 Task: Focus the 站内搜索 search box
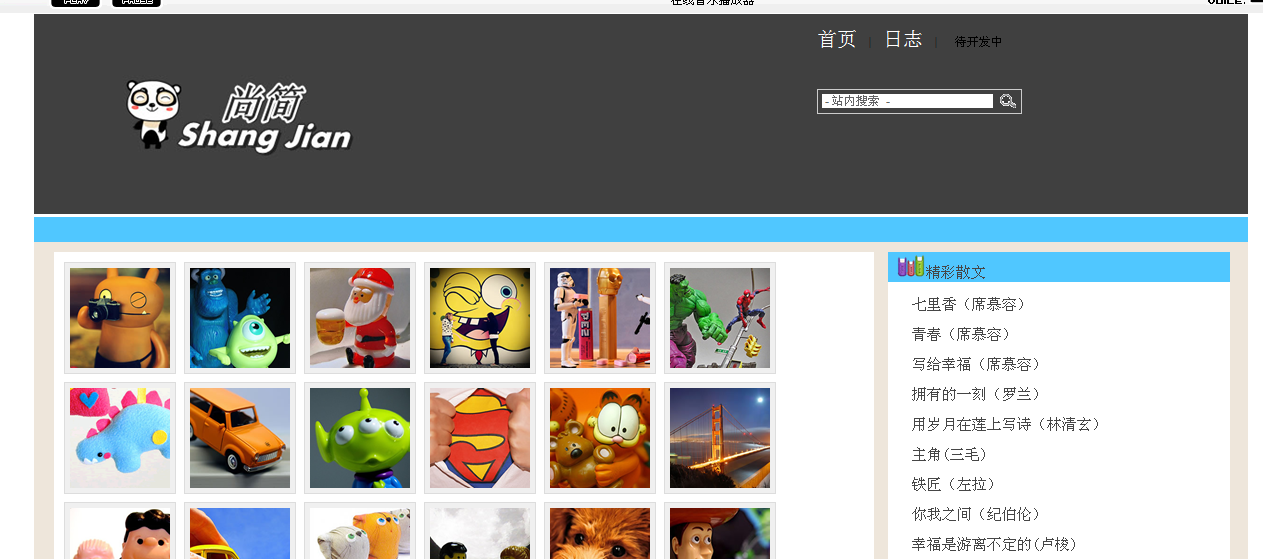[907, 101]
